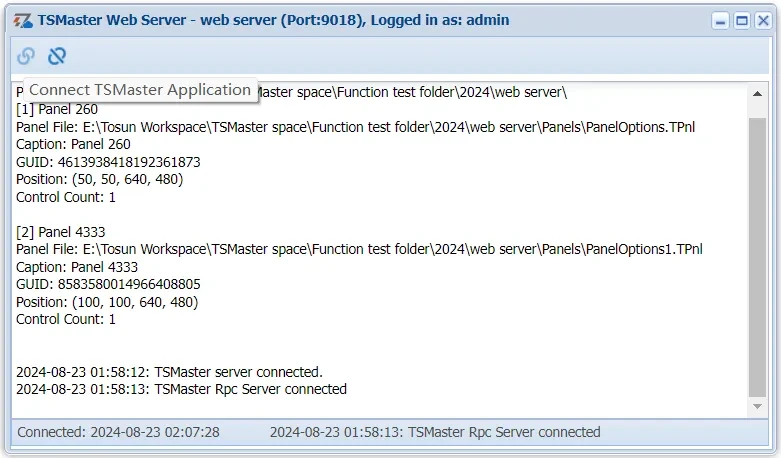
Task: Click status bar 'TSMaster Rpc Server connected' message
Action: [x=435, y=432]
